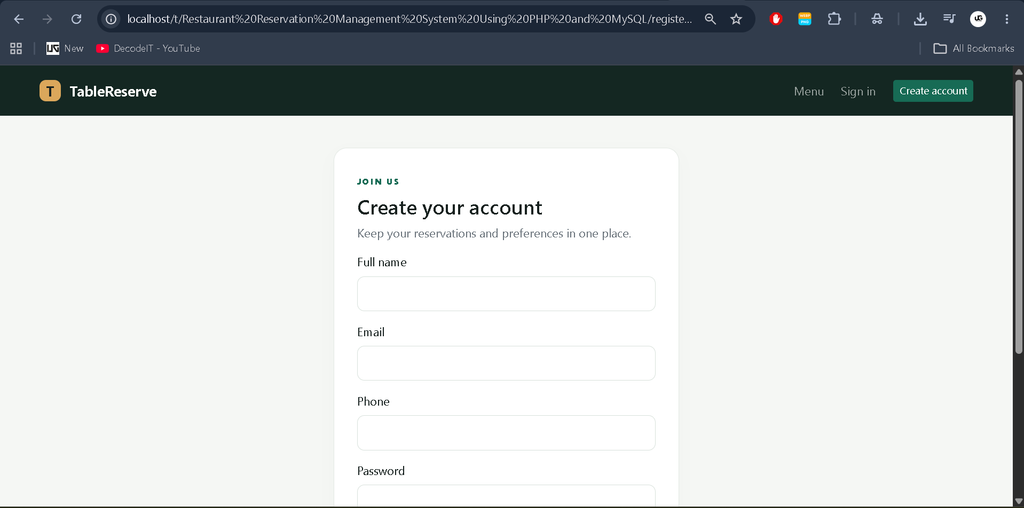This screenshot has height=508, width=1024.
Task: Open the All Bookmarks folder
Action: (974, 48)
